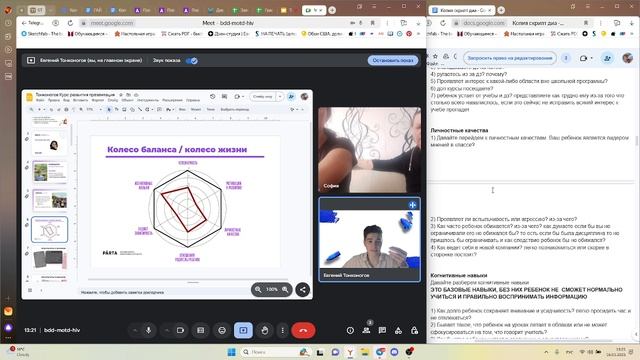Show the participants list
640x360 pixels.
point(366,330)
